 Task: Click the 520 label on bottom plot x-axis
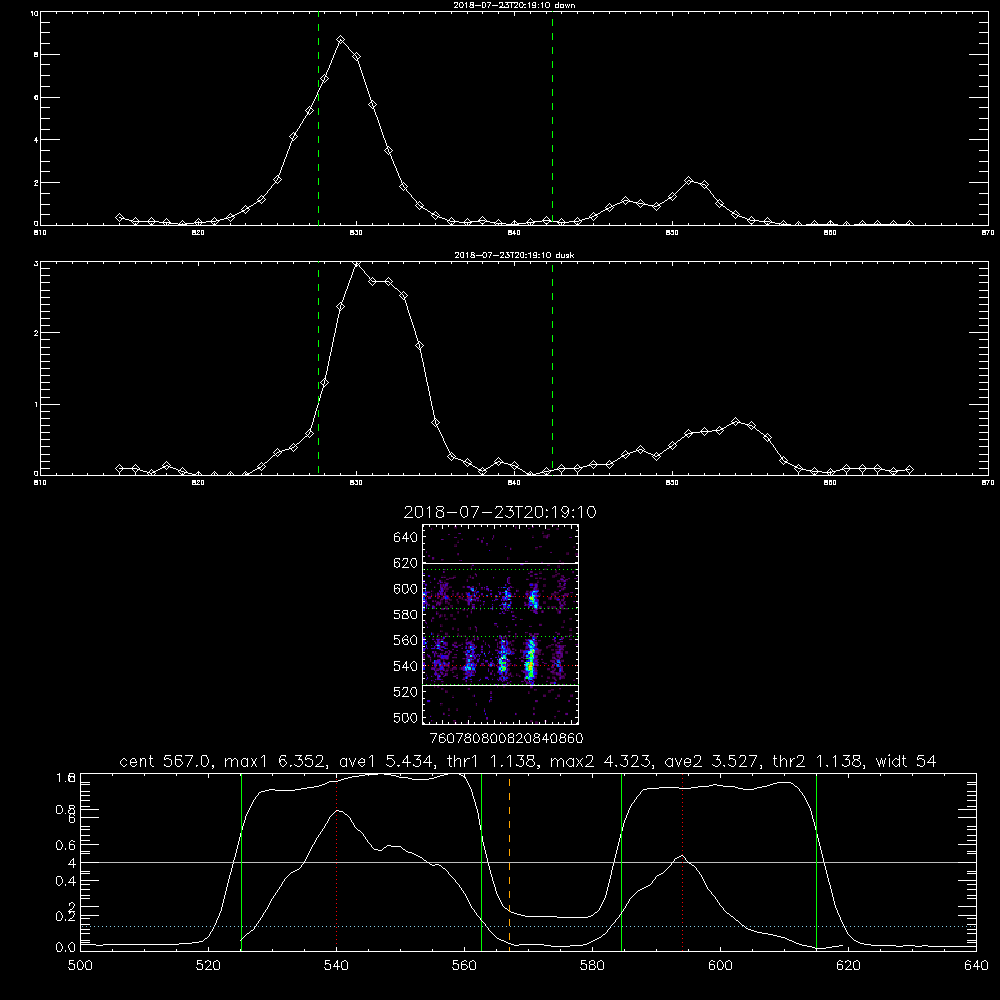coord(208,966)
